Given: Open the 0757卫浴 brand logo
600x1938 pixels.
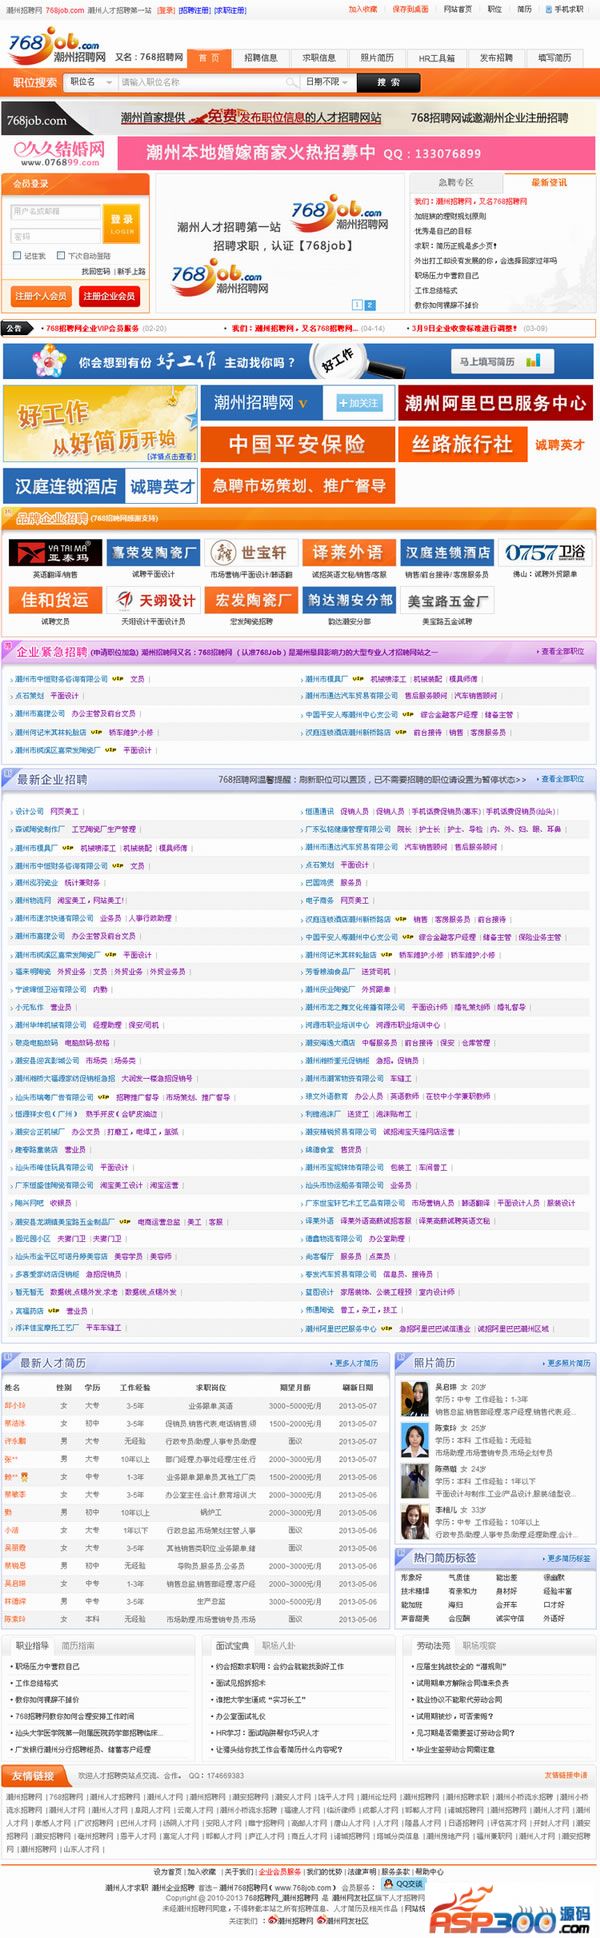Looking at the screenshot, I should (545, 552).
